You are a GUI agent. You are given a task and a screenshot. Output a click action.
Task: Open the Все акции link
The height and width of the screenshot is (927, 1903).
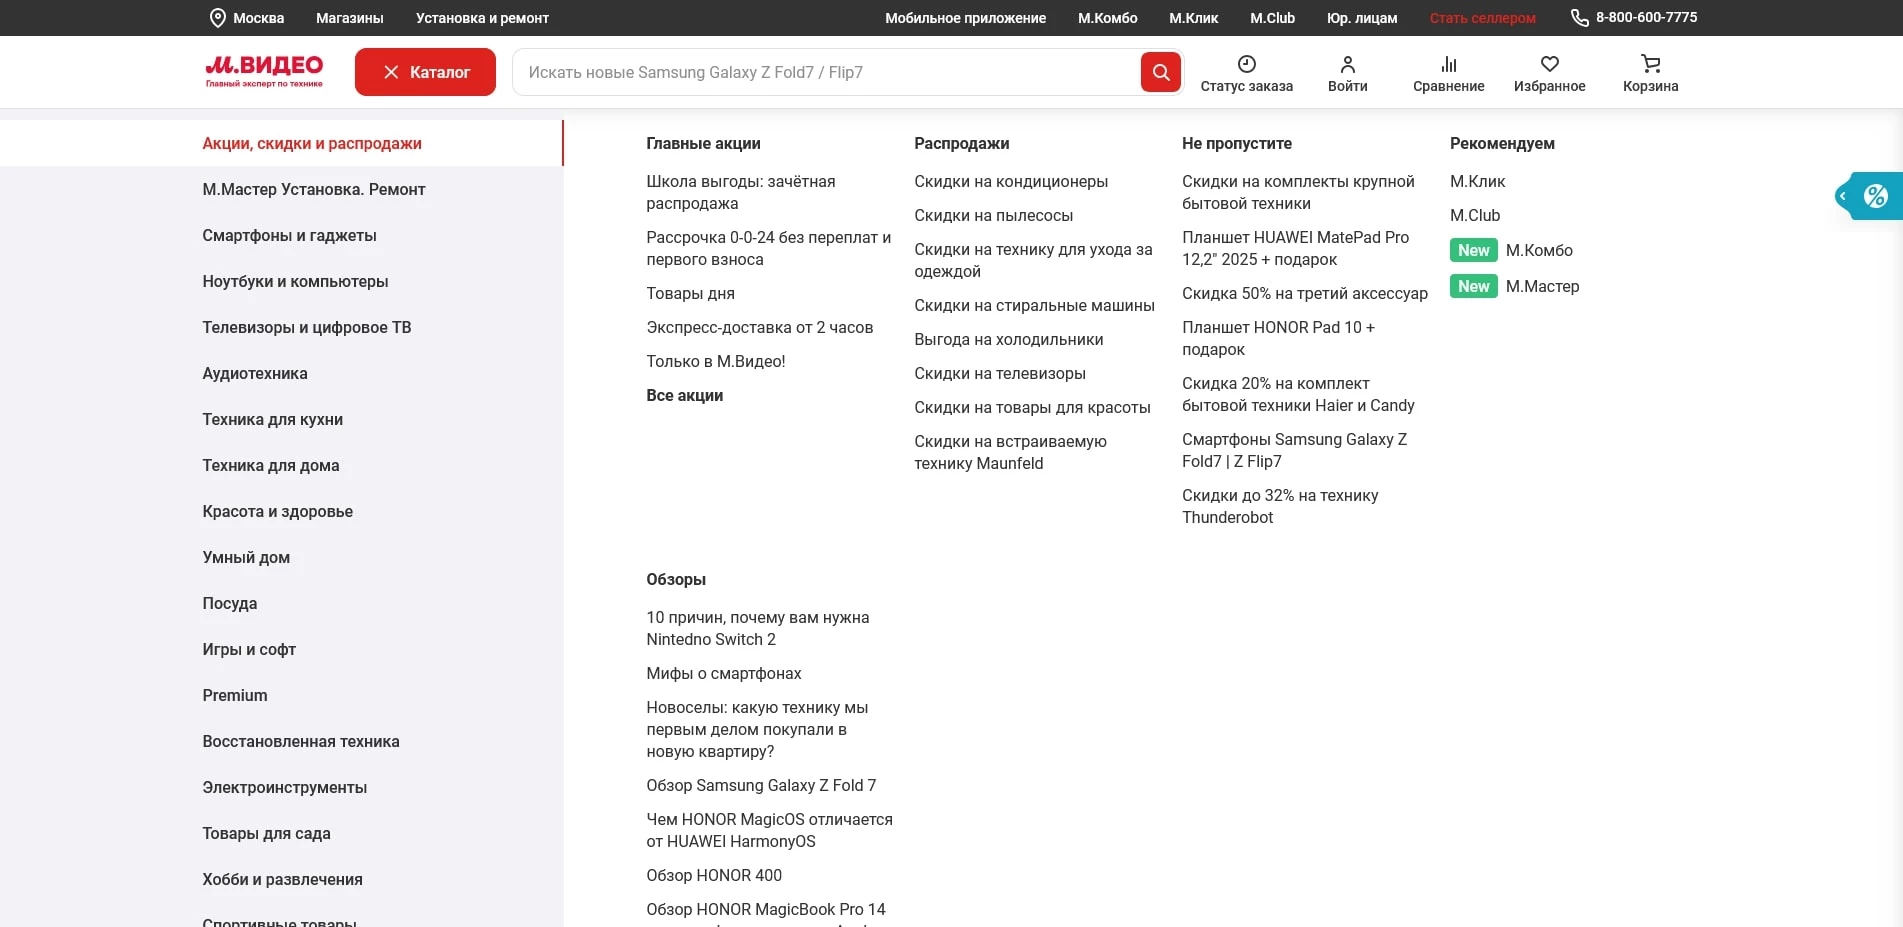(x=684, y=396)
